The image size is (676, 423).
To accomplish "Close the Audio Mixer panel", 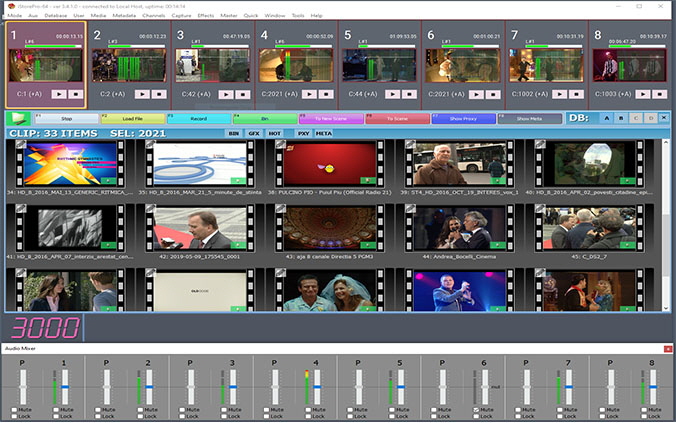I will pos(668,348).
